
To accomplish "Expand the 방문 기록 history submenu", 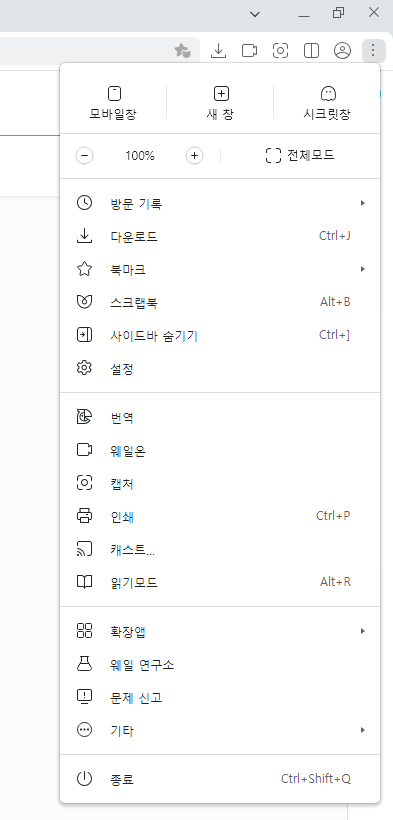I will (x=220, y=203).
